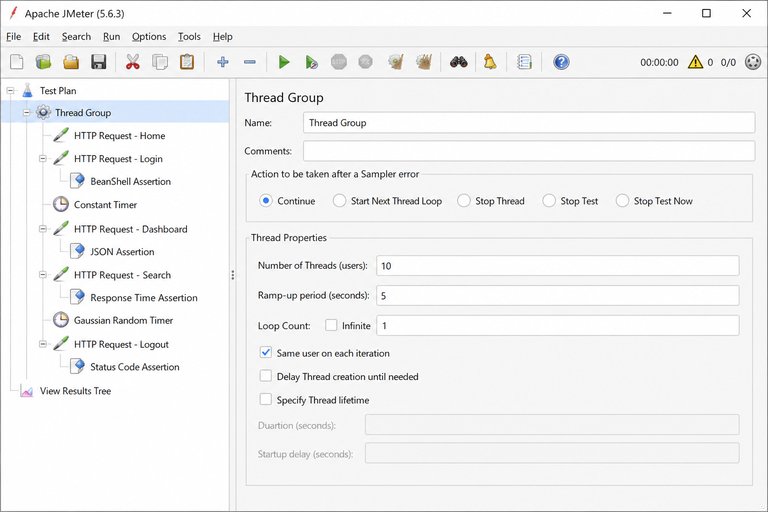Click the Copy toolbar icon
This screenshot has width=768, height=512.
pyautogui.click(x=160, y=62)
